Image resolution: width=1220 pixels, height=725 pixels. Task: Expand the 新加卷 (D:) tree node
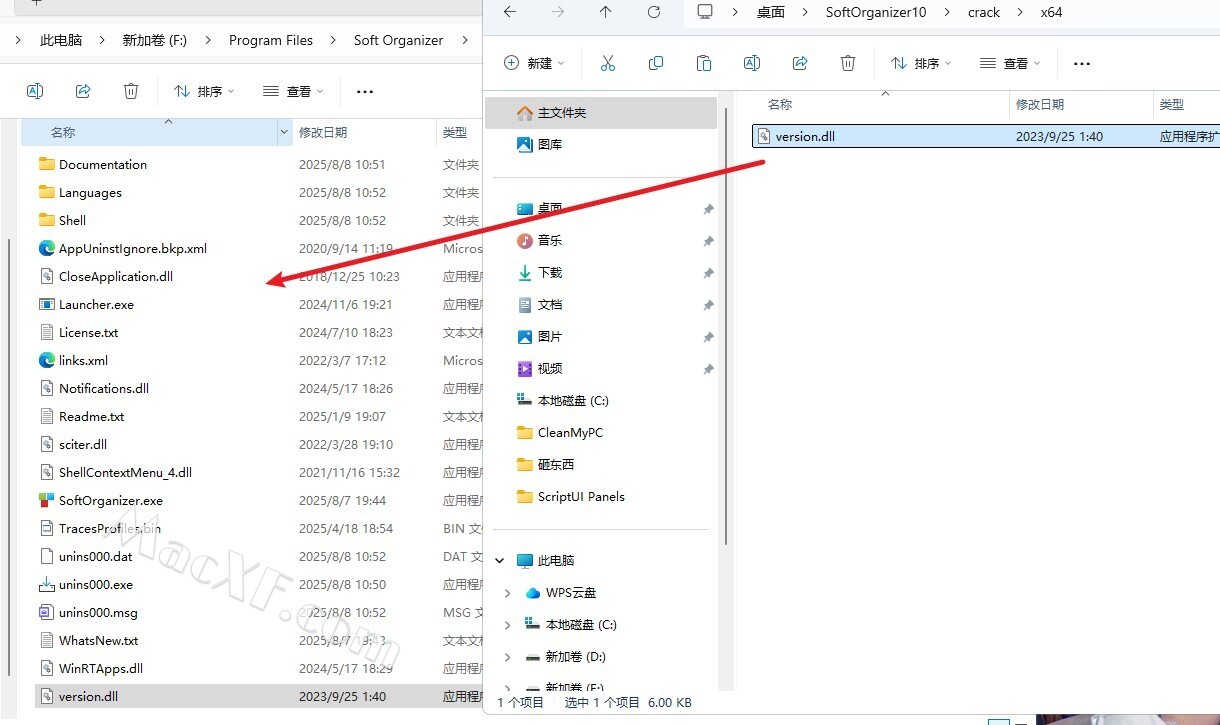(x=508, y=657)
